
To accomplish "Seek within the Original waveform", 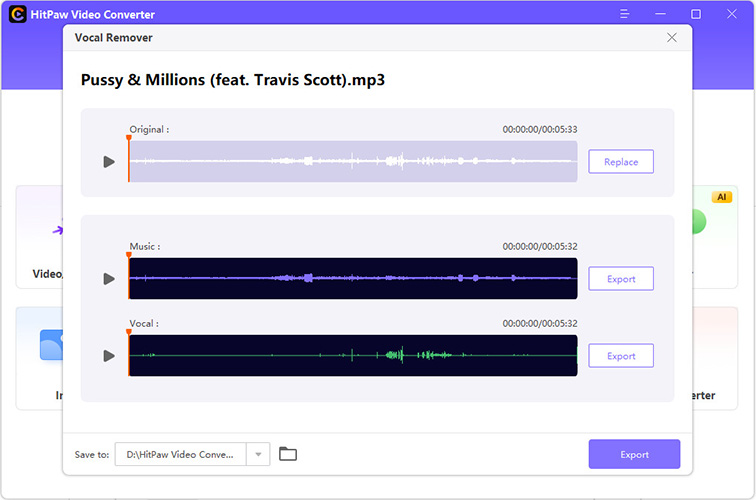I will tap(353, 162).
